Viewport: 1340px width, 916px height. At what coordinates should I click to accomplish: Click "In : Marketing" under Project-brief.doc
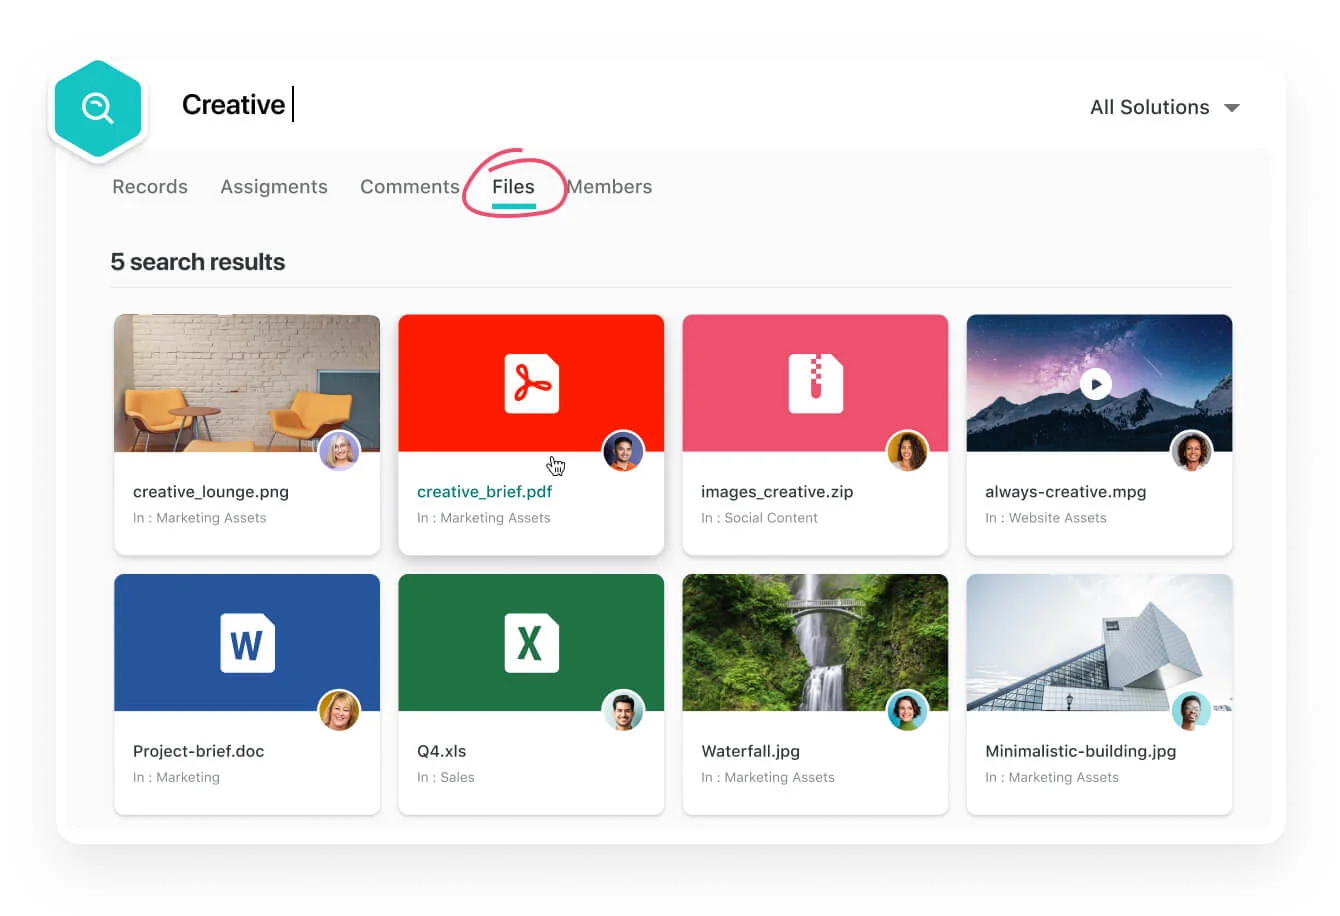[177, 777]
